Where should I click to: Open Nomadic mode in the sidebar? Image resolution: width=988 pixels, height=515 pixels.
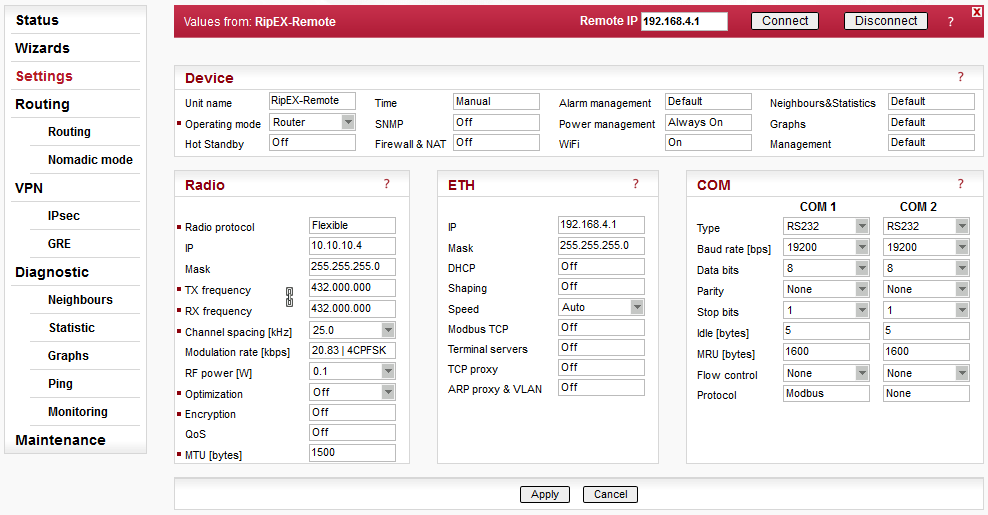[90, 160]
